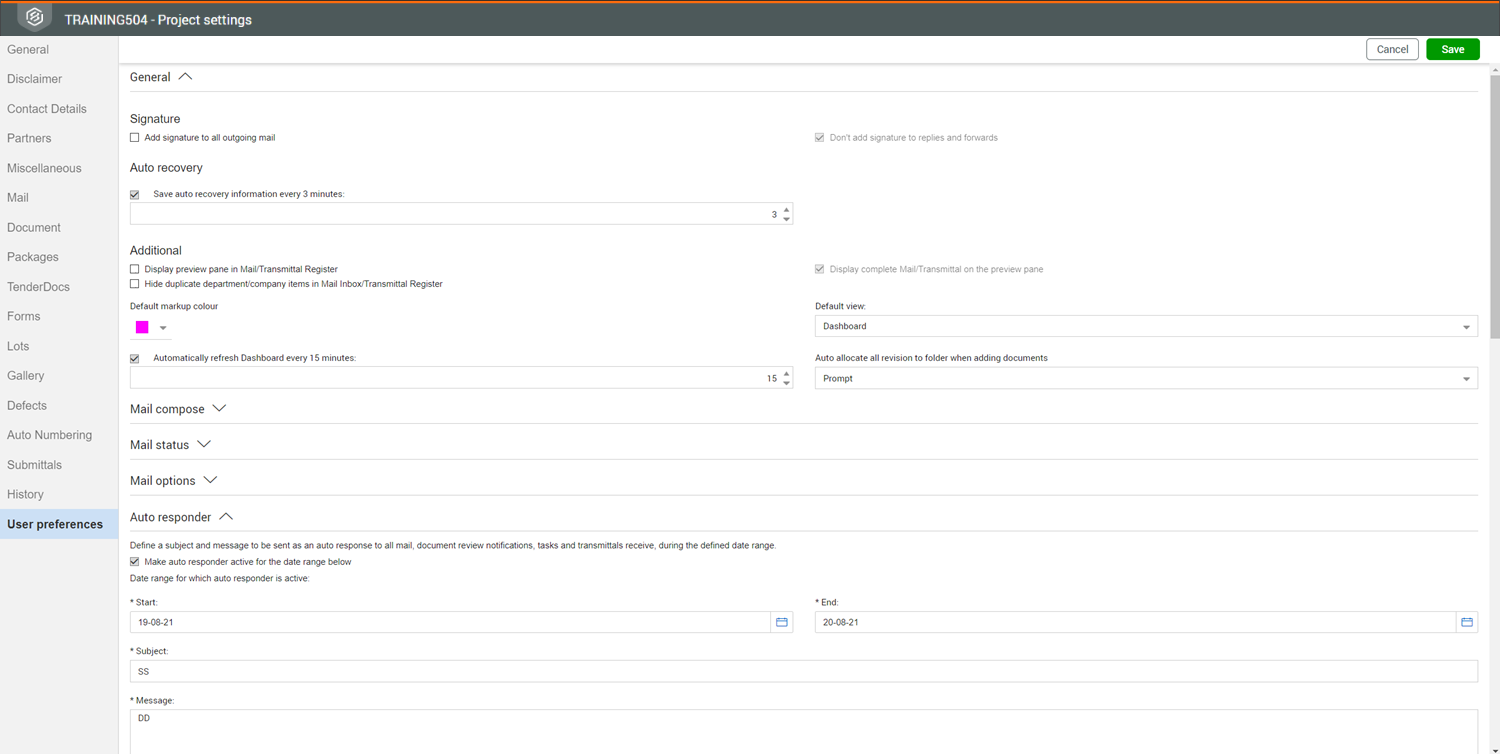Uncheck Make auto responder active checkbox
Image resolution: width=1500 pixels, height=755 pixels.
(x=135, y=562)
